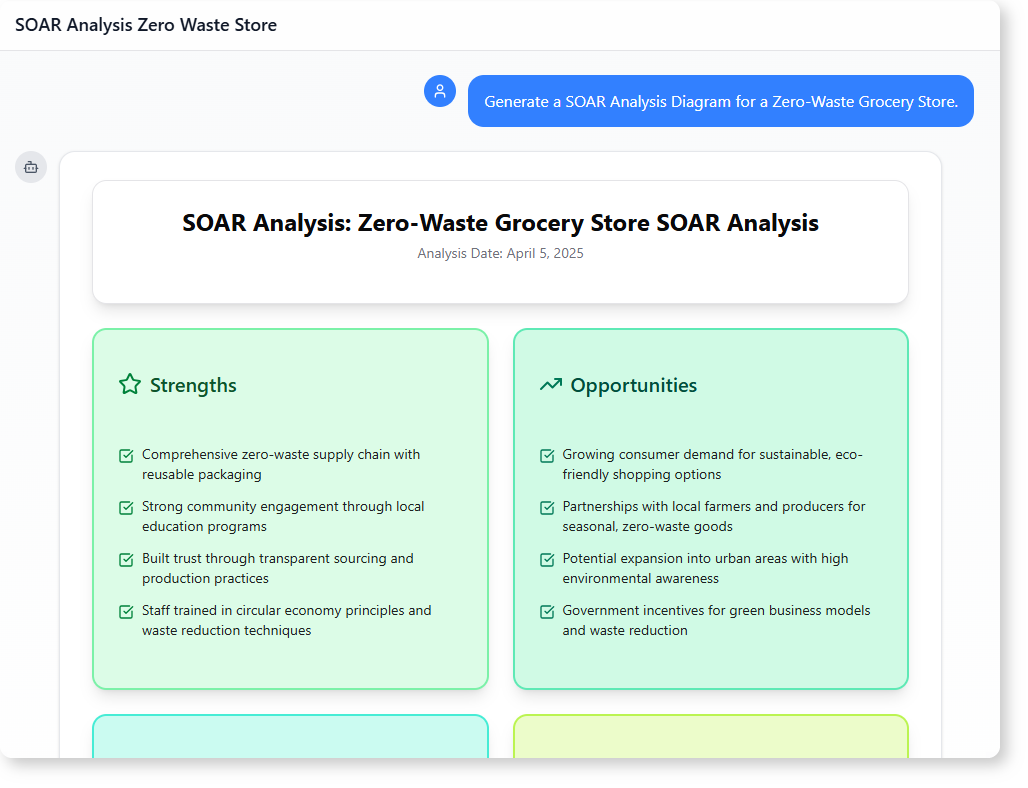The image size is (1028, 788).
Task: Click check icon beside government incentives item
Action: pyautogui.click(x=547, y=612)
